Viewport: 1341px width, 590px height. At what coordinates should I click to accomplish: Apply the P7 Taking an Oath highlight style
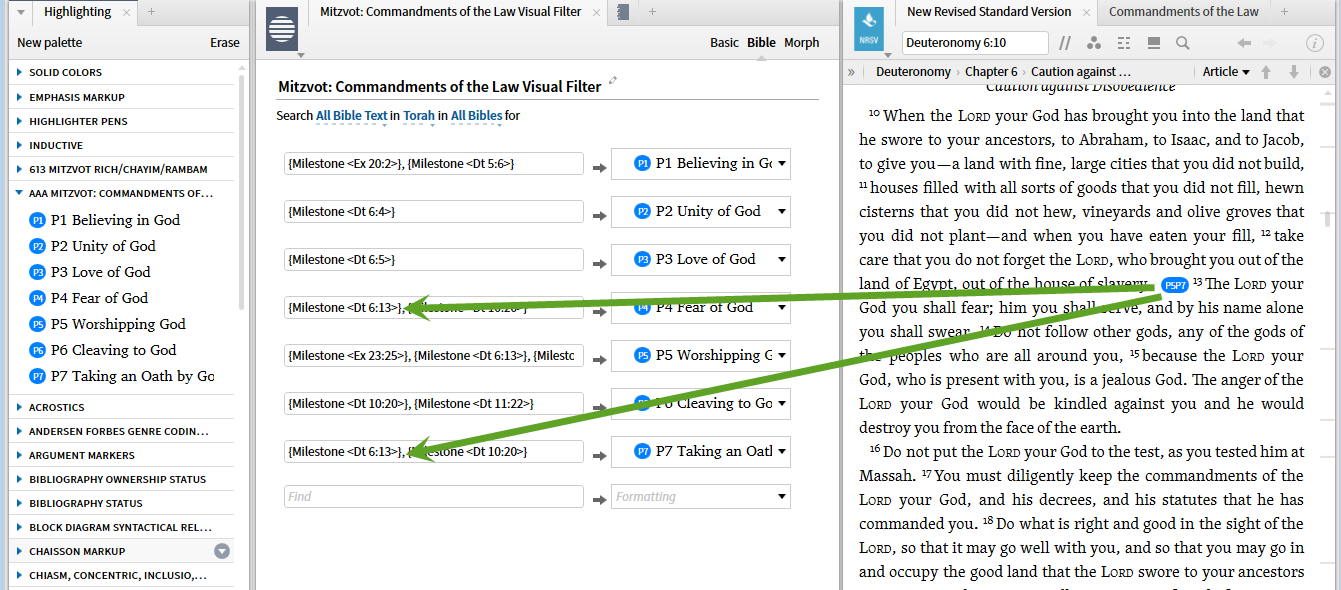[x=121, y=376]
